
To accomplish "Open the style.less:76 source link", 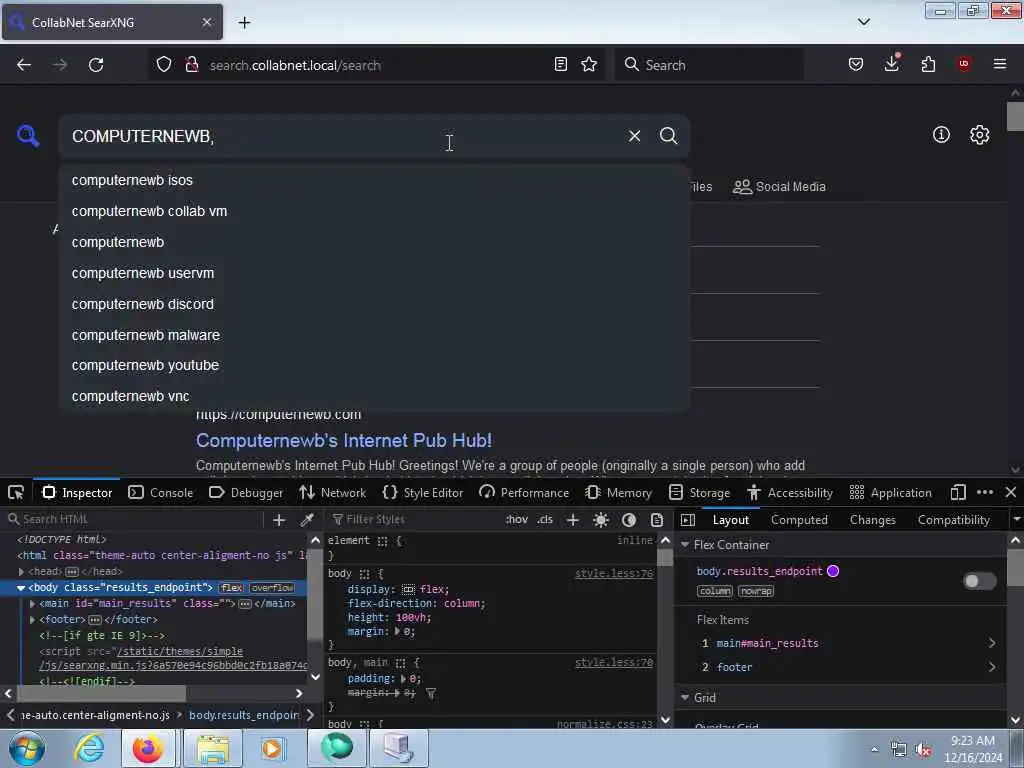I will [613, 573].
